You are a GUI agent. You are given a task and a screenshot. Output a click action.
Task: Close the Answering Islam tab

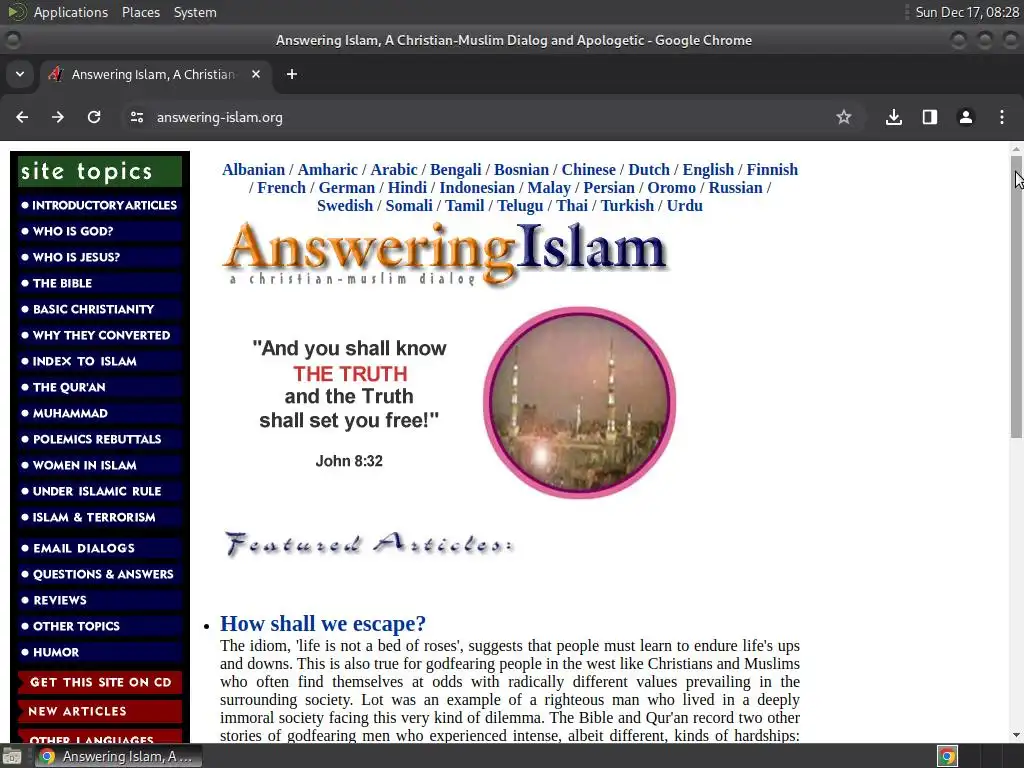pyautogui.click(x=256, y=74)
